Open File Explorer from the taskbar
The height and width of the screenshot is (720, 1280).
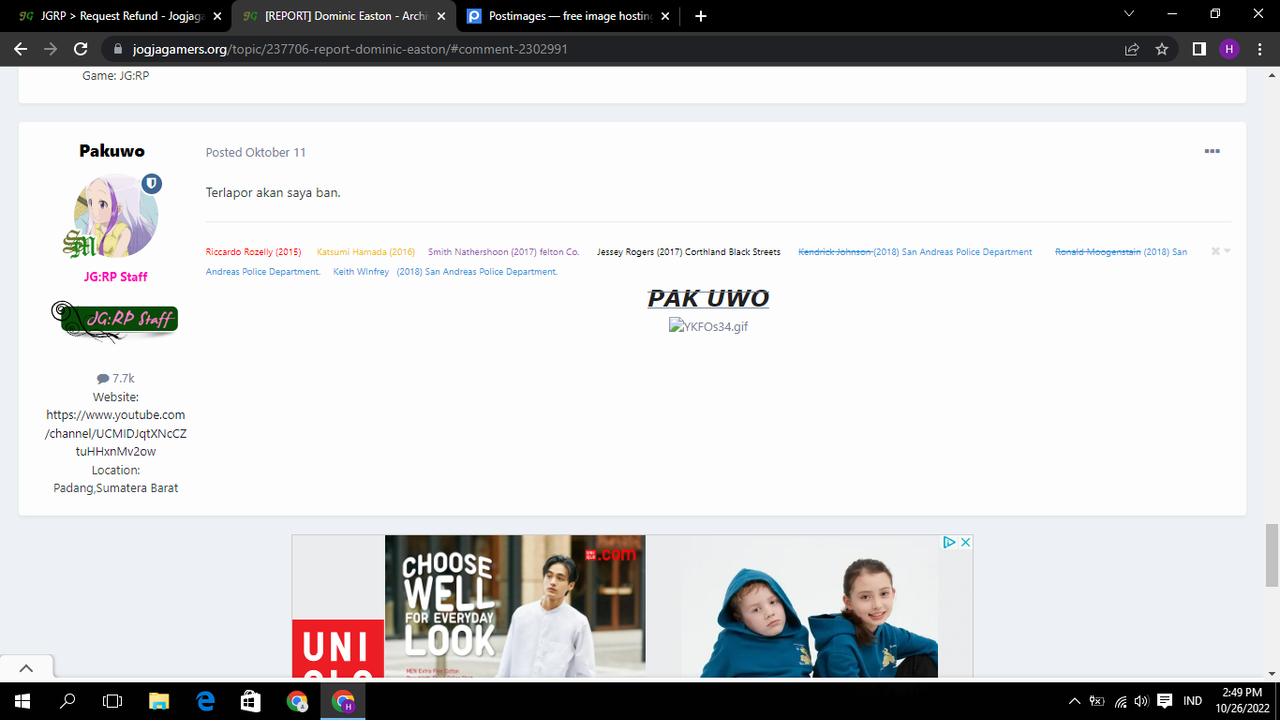point(159,701)
